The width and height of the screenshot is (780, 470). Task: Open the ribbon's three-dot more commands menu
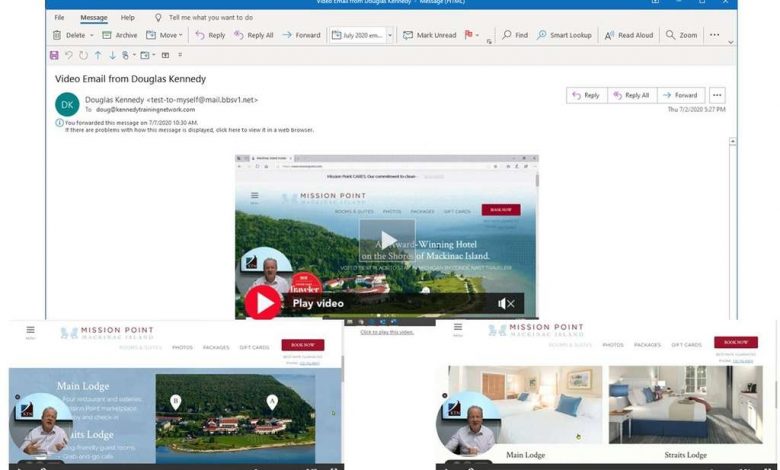click(714, 35)
